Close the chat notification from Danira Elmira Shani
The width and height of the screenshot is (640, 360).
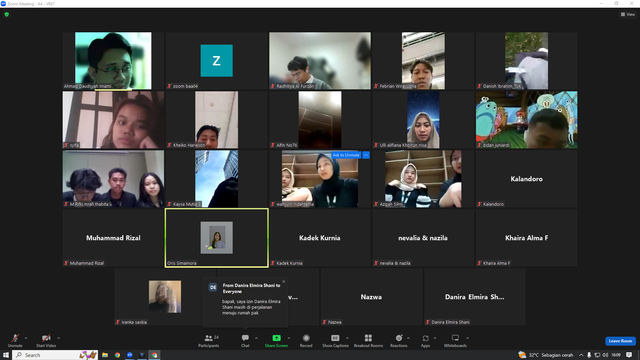pos(284,282)
